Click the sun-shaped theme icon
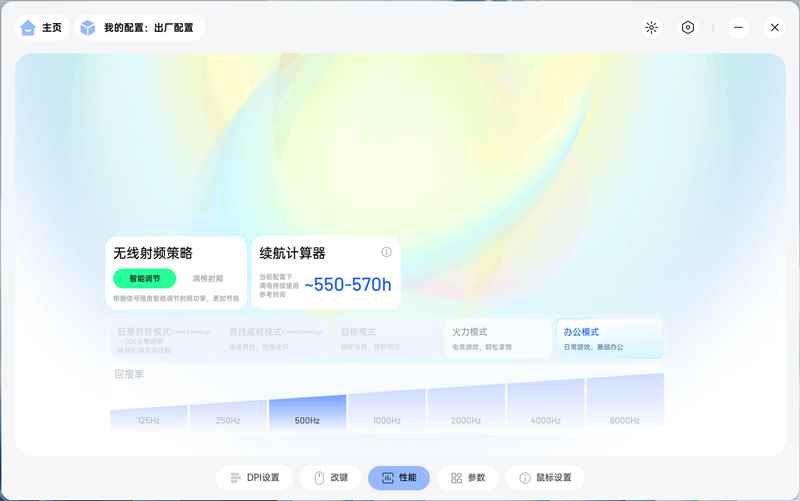 651,28
